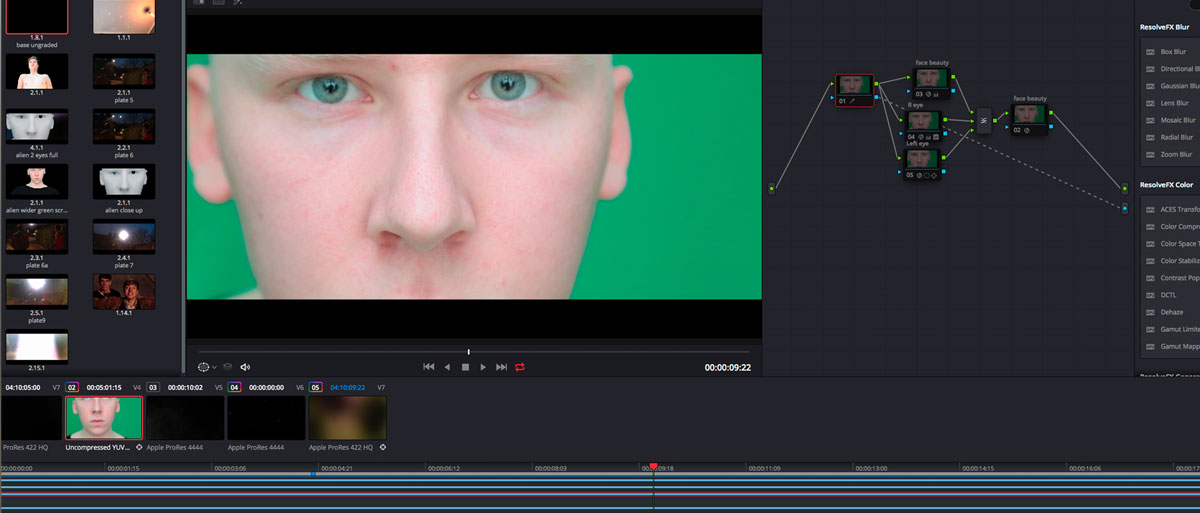Click the blue node graph alpha output
The image size is (1200, 513).
1125,208
